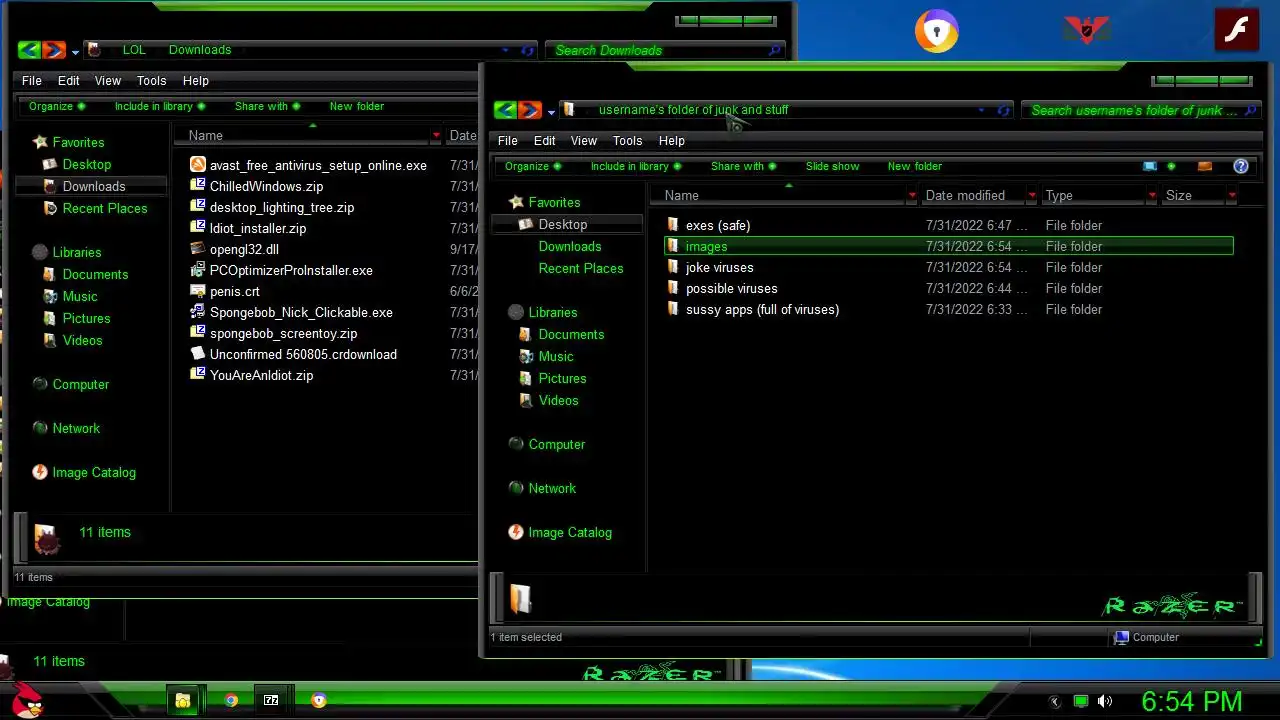
Task: Select Spongebob_Nick_Clickable.exe file
Action: (301, 312)
